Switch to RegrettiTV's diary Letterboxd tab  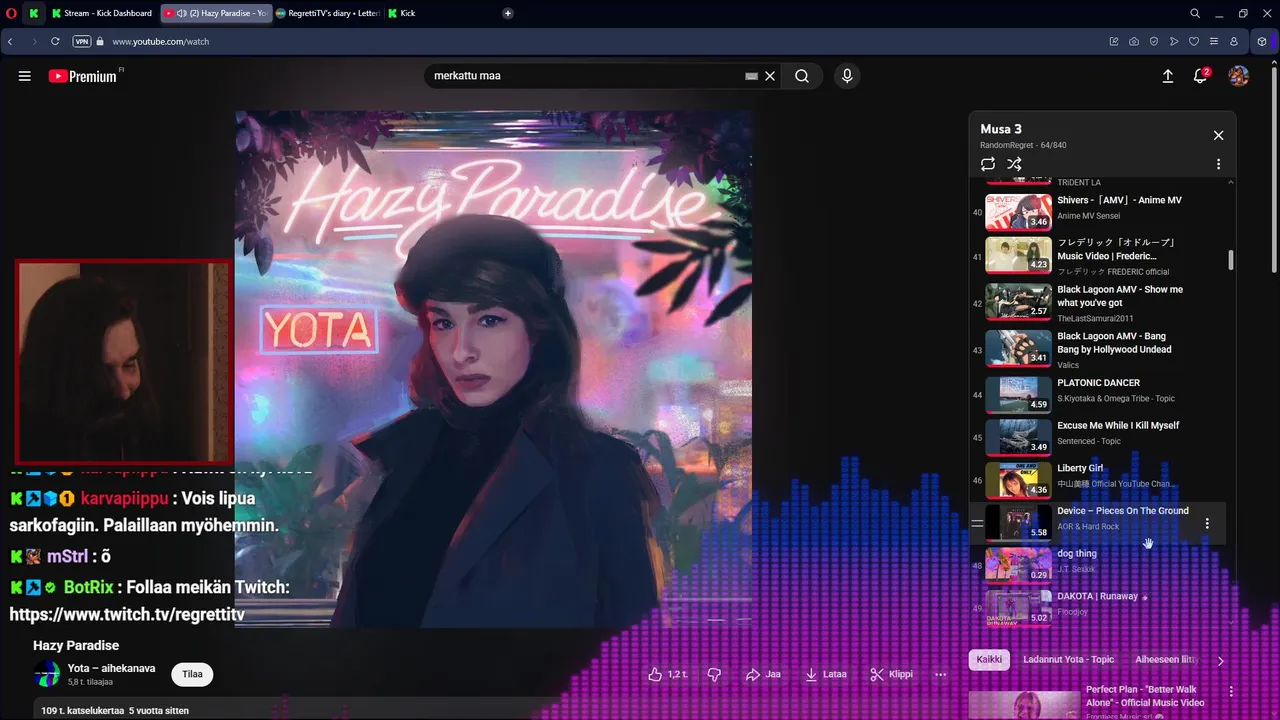[326, 13]
